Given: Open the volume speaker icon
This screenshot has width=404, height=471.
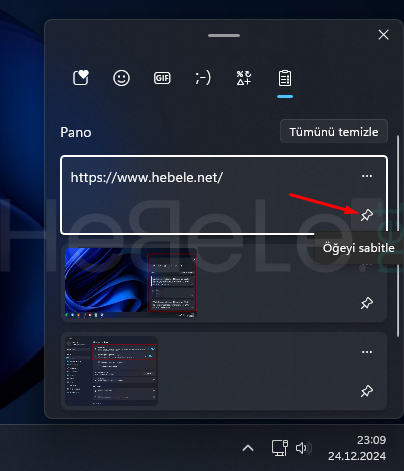Looking at the screenshot, I should coord(303,448).
